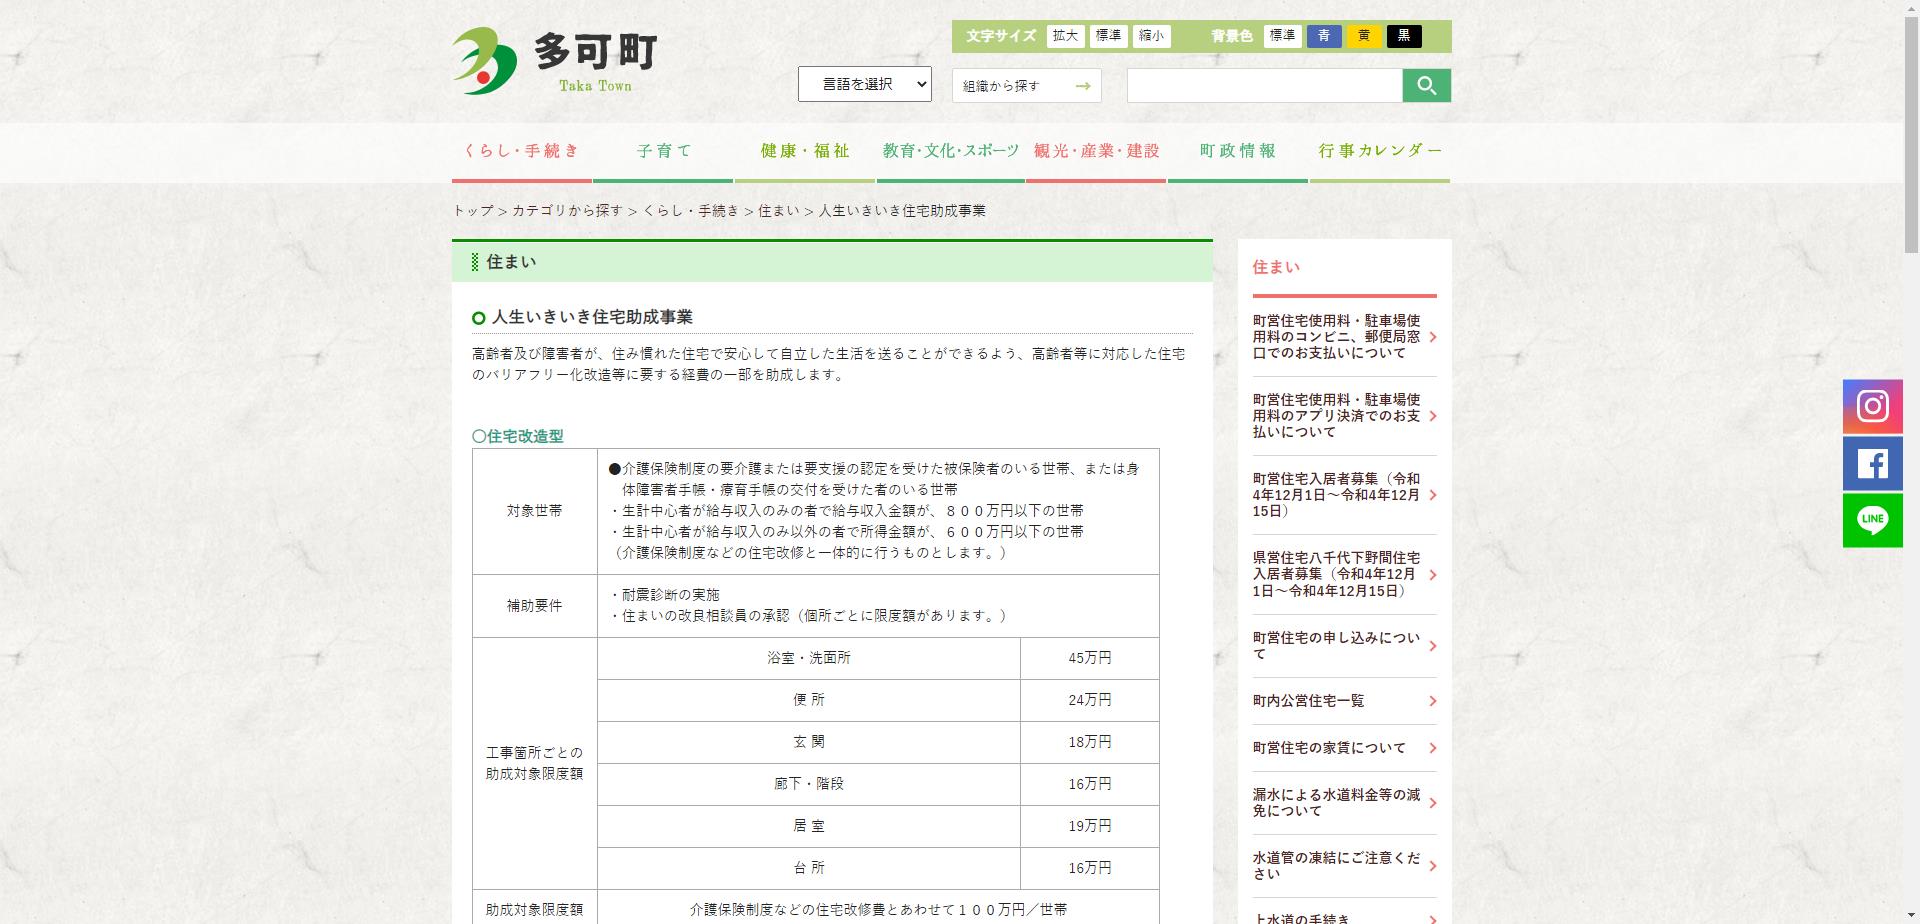Click くらし・手続き breadcrumb link

(x=691, y=211)
